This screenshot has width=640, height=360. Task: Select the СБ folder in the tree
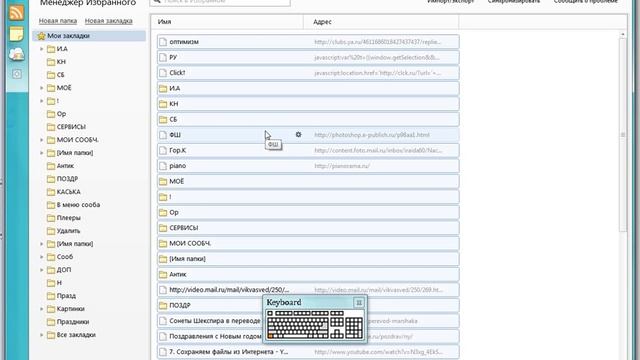[60, 75]
